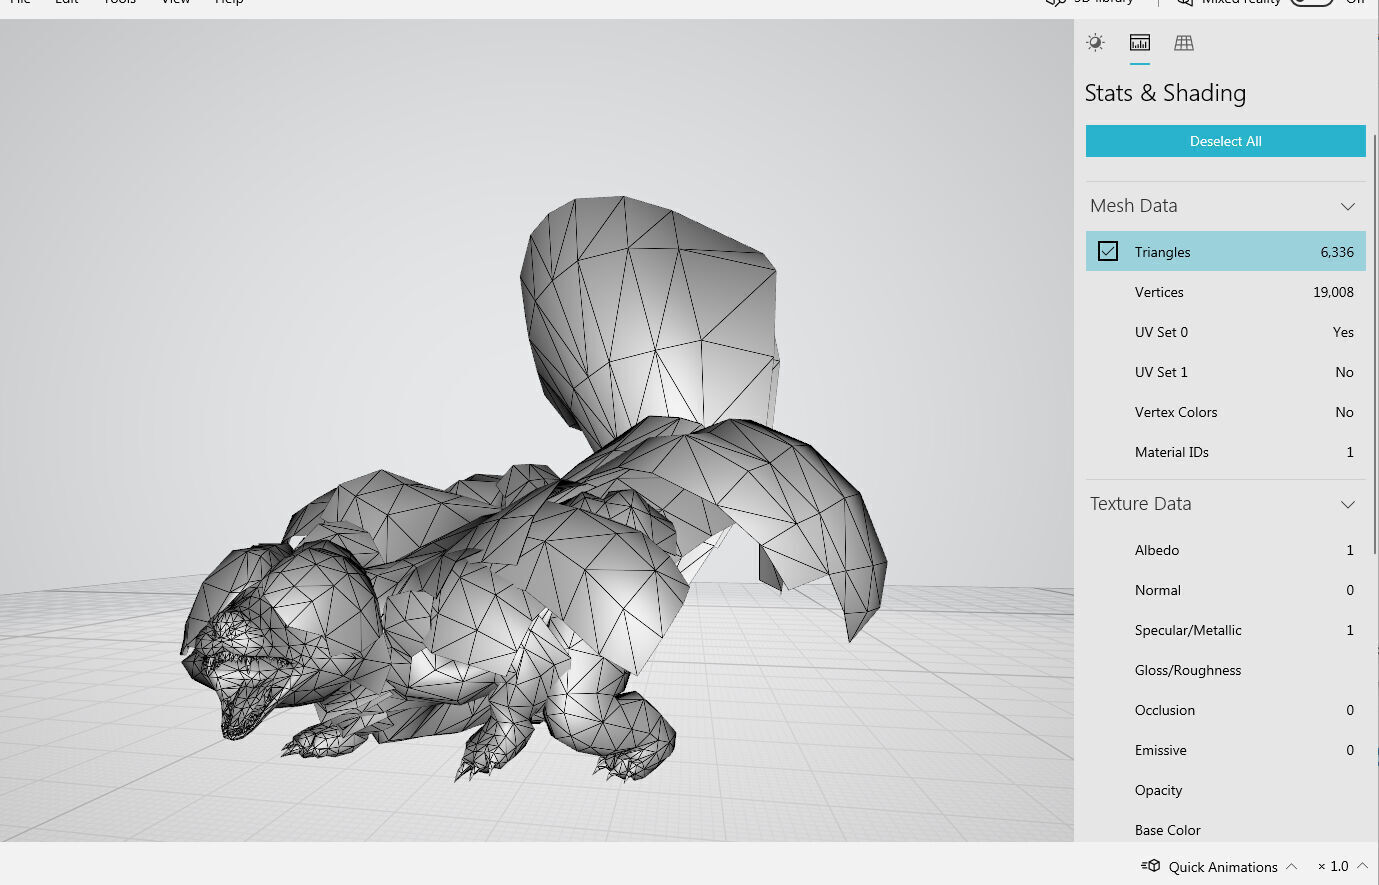Select the Occlusion texture row
Screen dimensions: 1379x885
pos(1226,710)
